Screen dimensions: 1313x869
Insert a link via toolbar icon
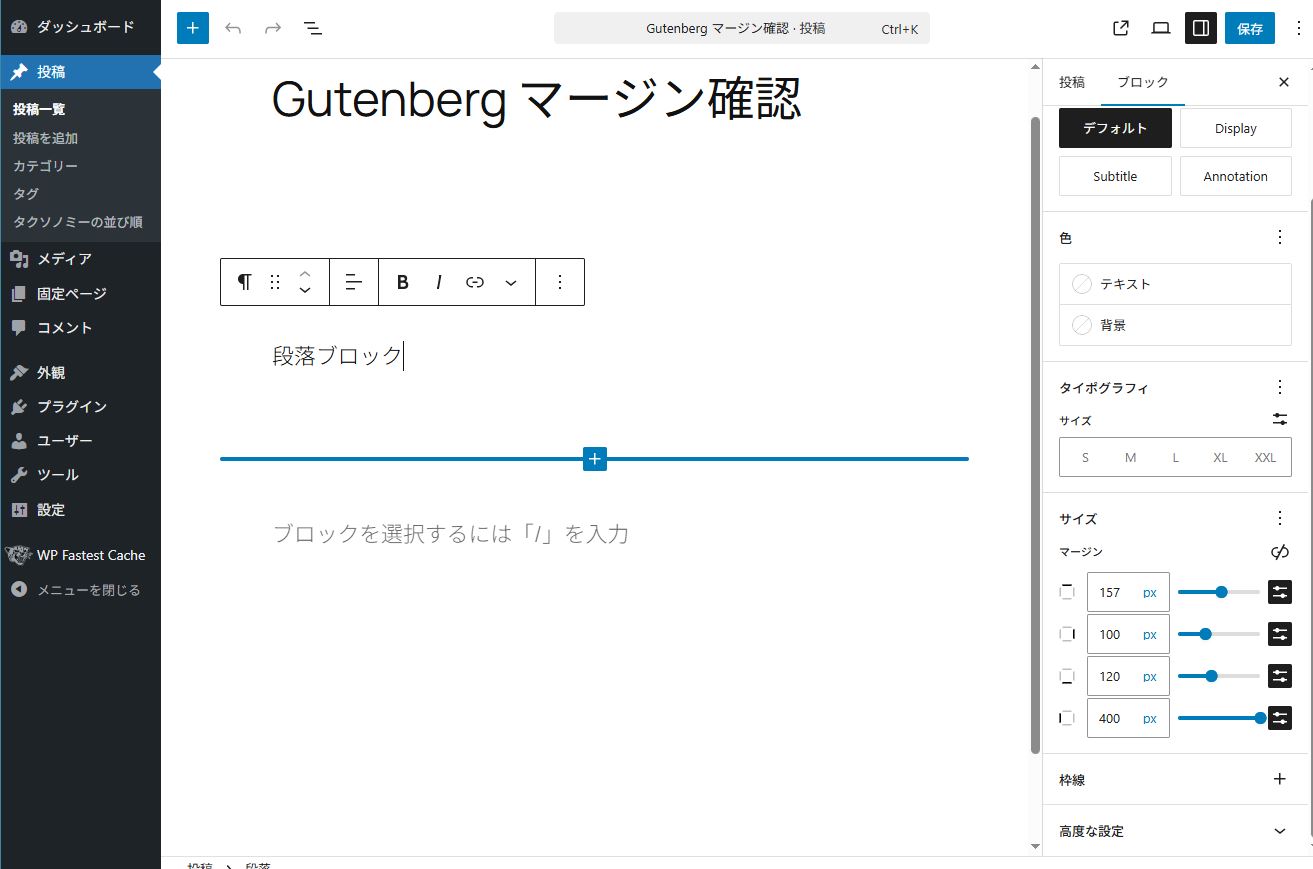[x=475, y=282]
